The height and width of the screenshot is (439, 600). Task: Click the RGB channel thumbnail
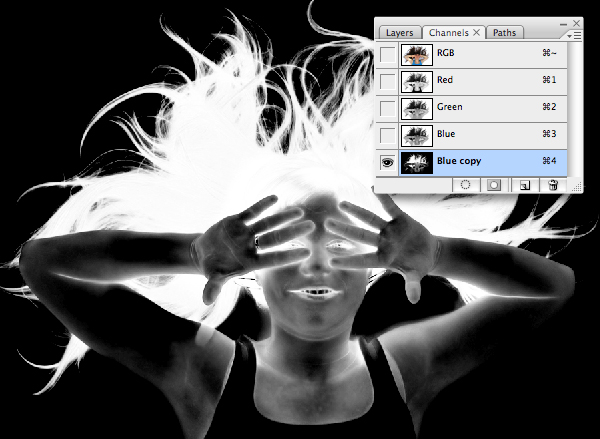(417, 54)
